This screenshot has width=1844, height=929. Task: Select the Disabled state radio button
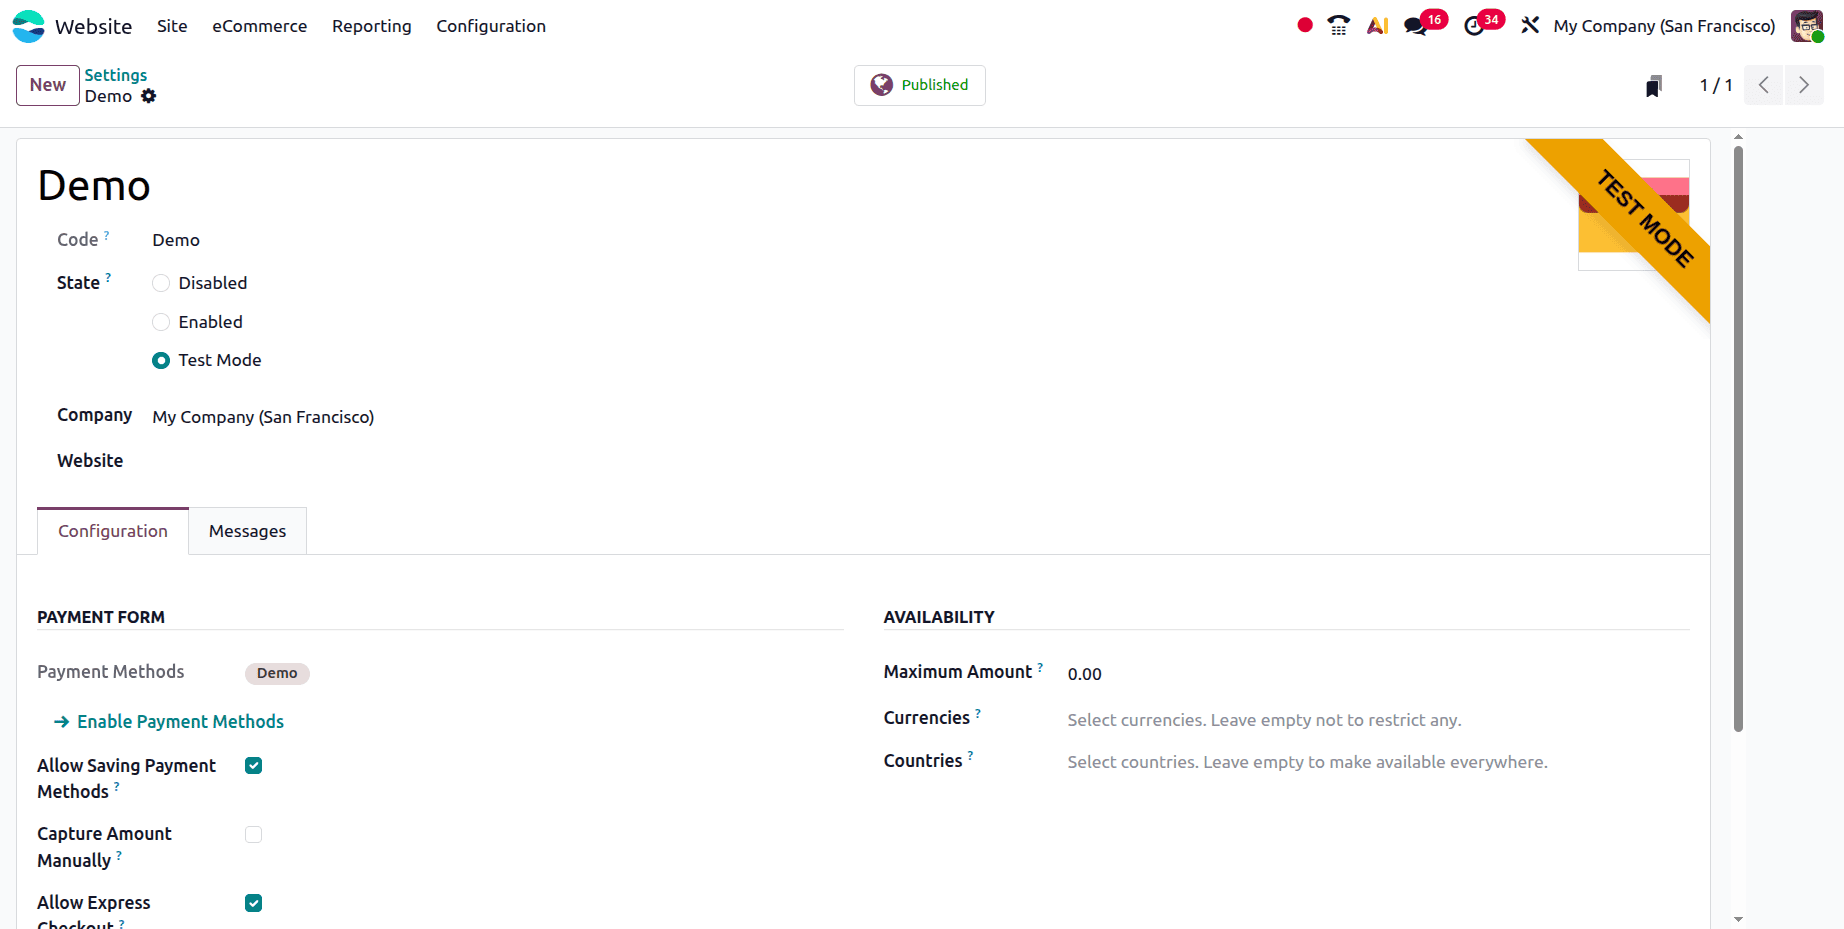point(161,283)
